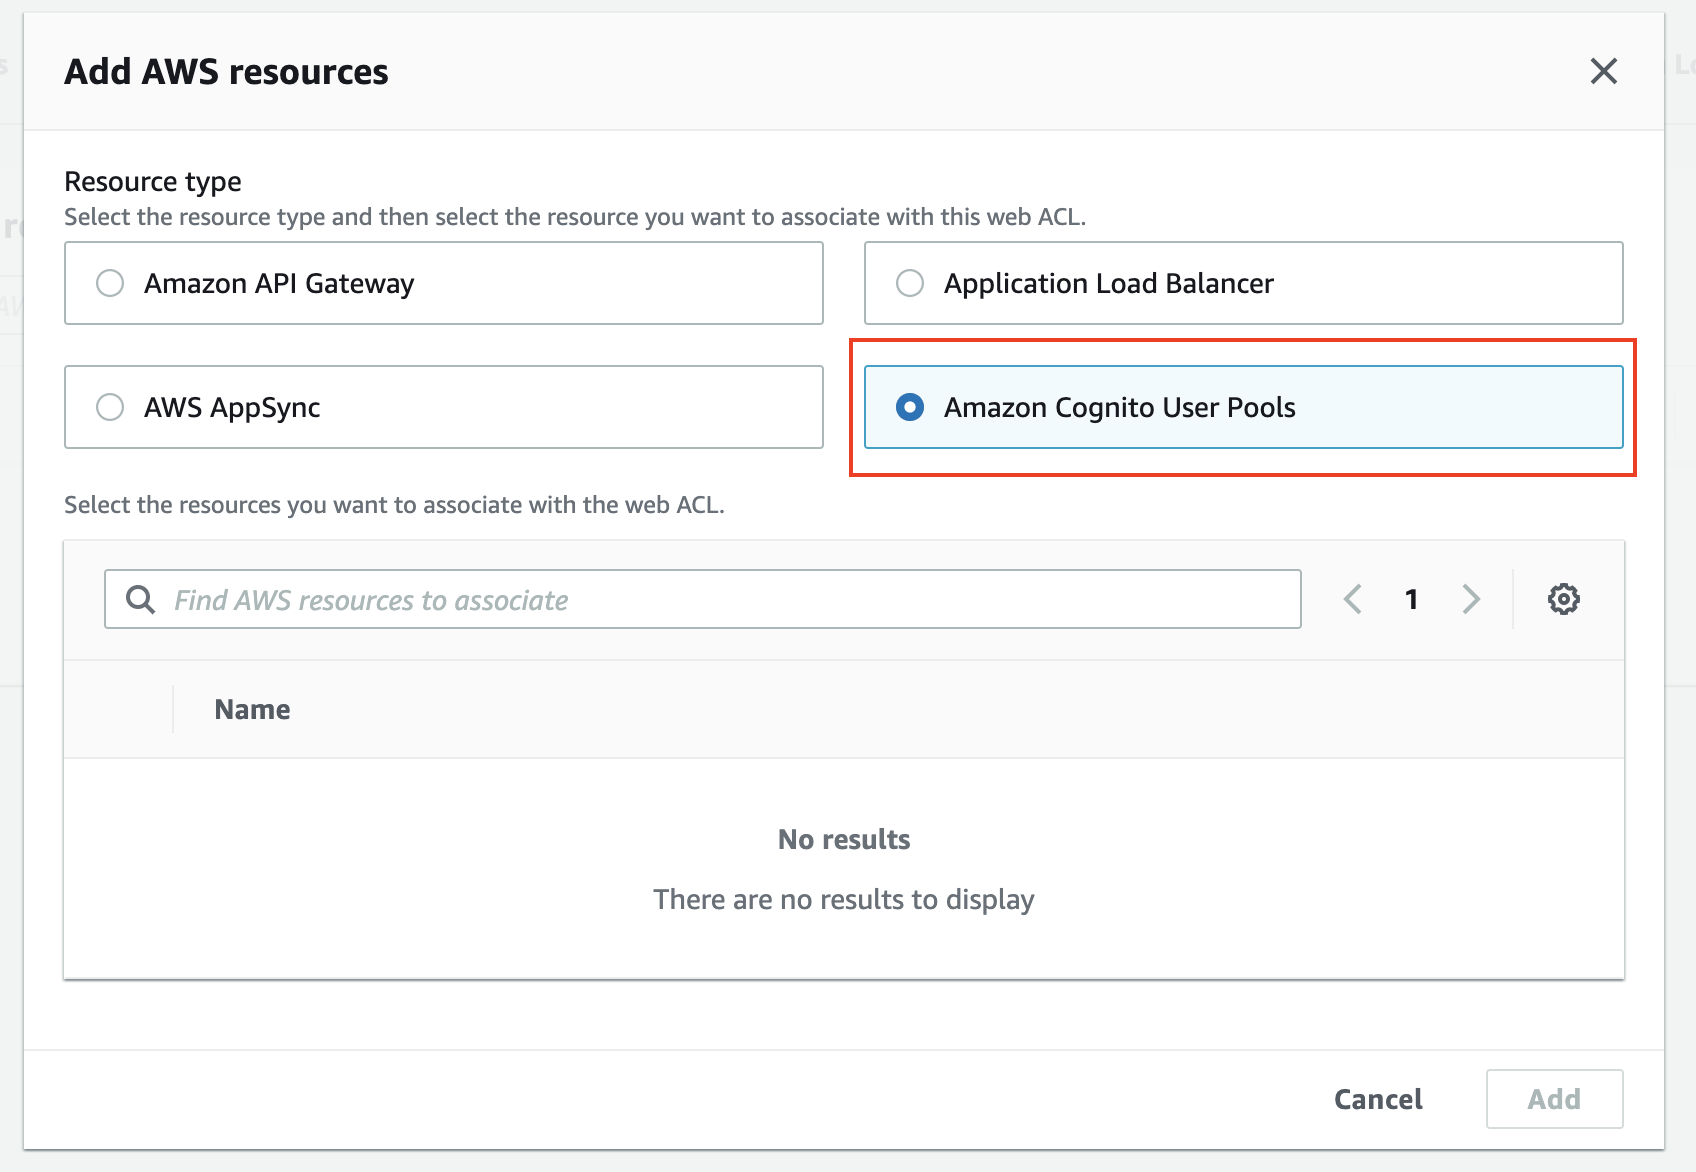The width and height of the screenshot is (1696, 1172).
Task: Click page number 1
Action: coord(1411,599)
